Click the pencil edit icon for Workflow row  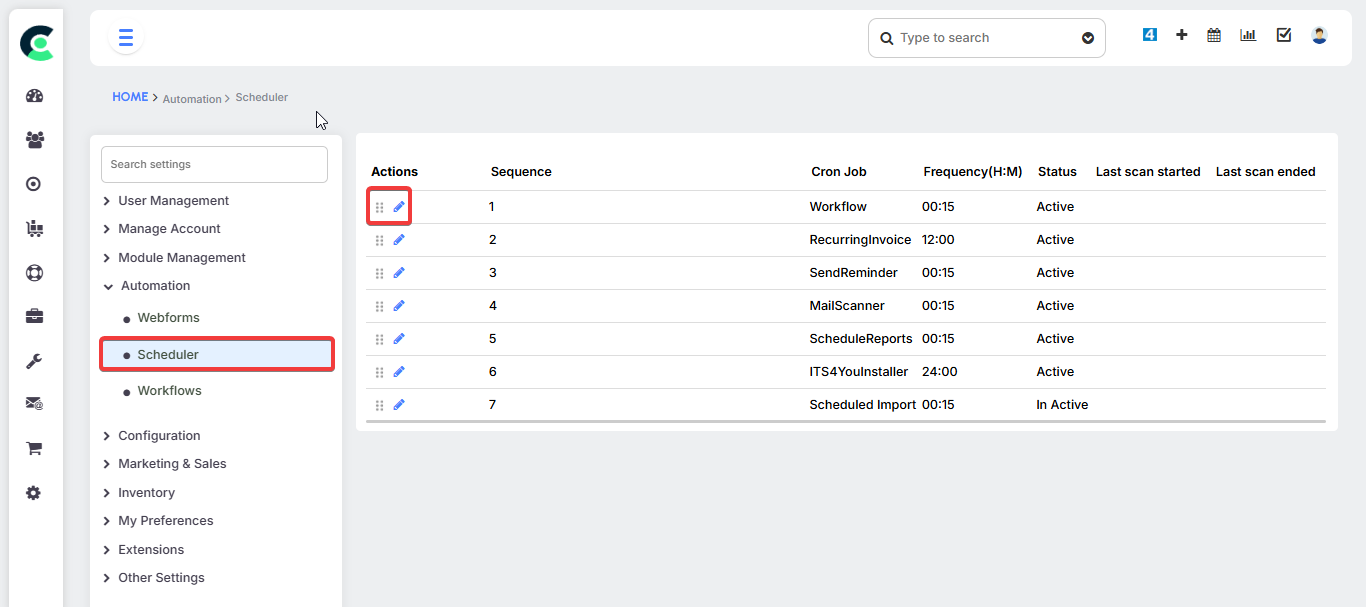click(399, 207)
